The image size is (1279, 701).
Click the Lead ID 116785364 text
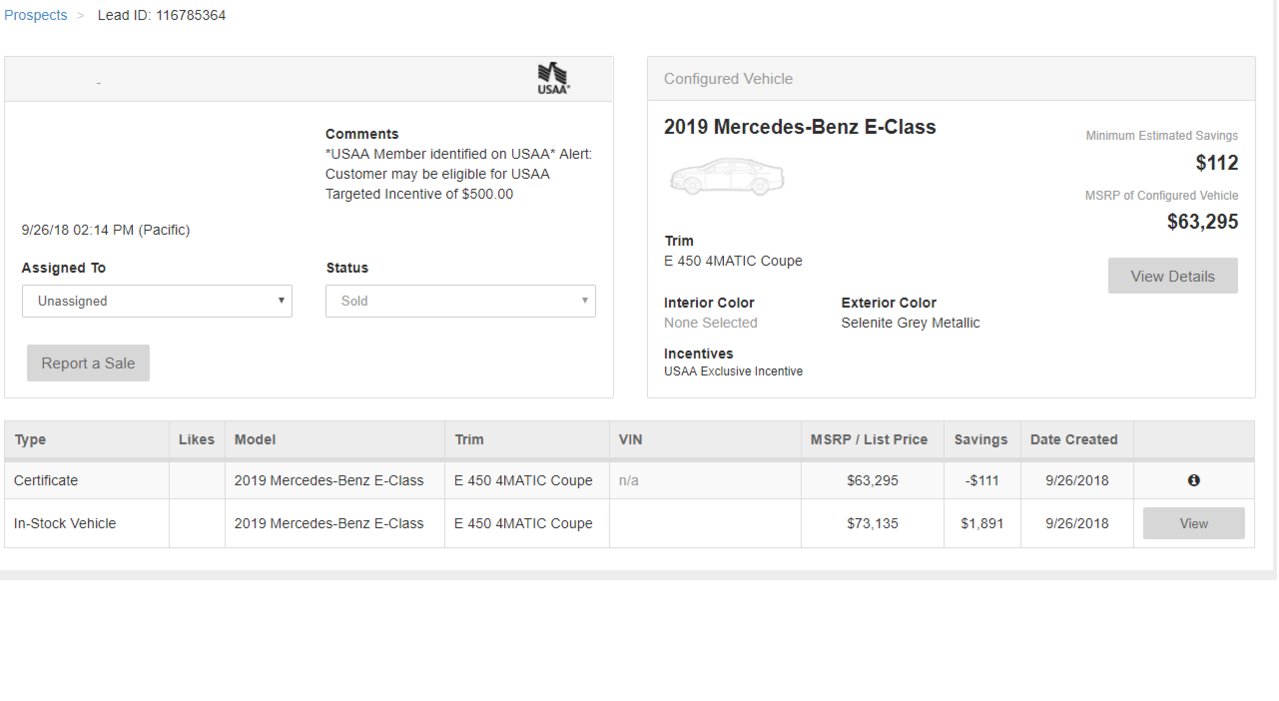coord(161,15)
